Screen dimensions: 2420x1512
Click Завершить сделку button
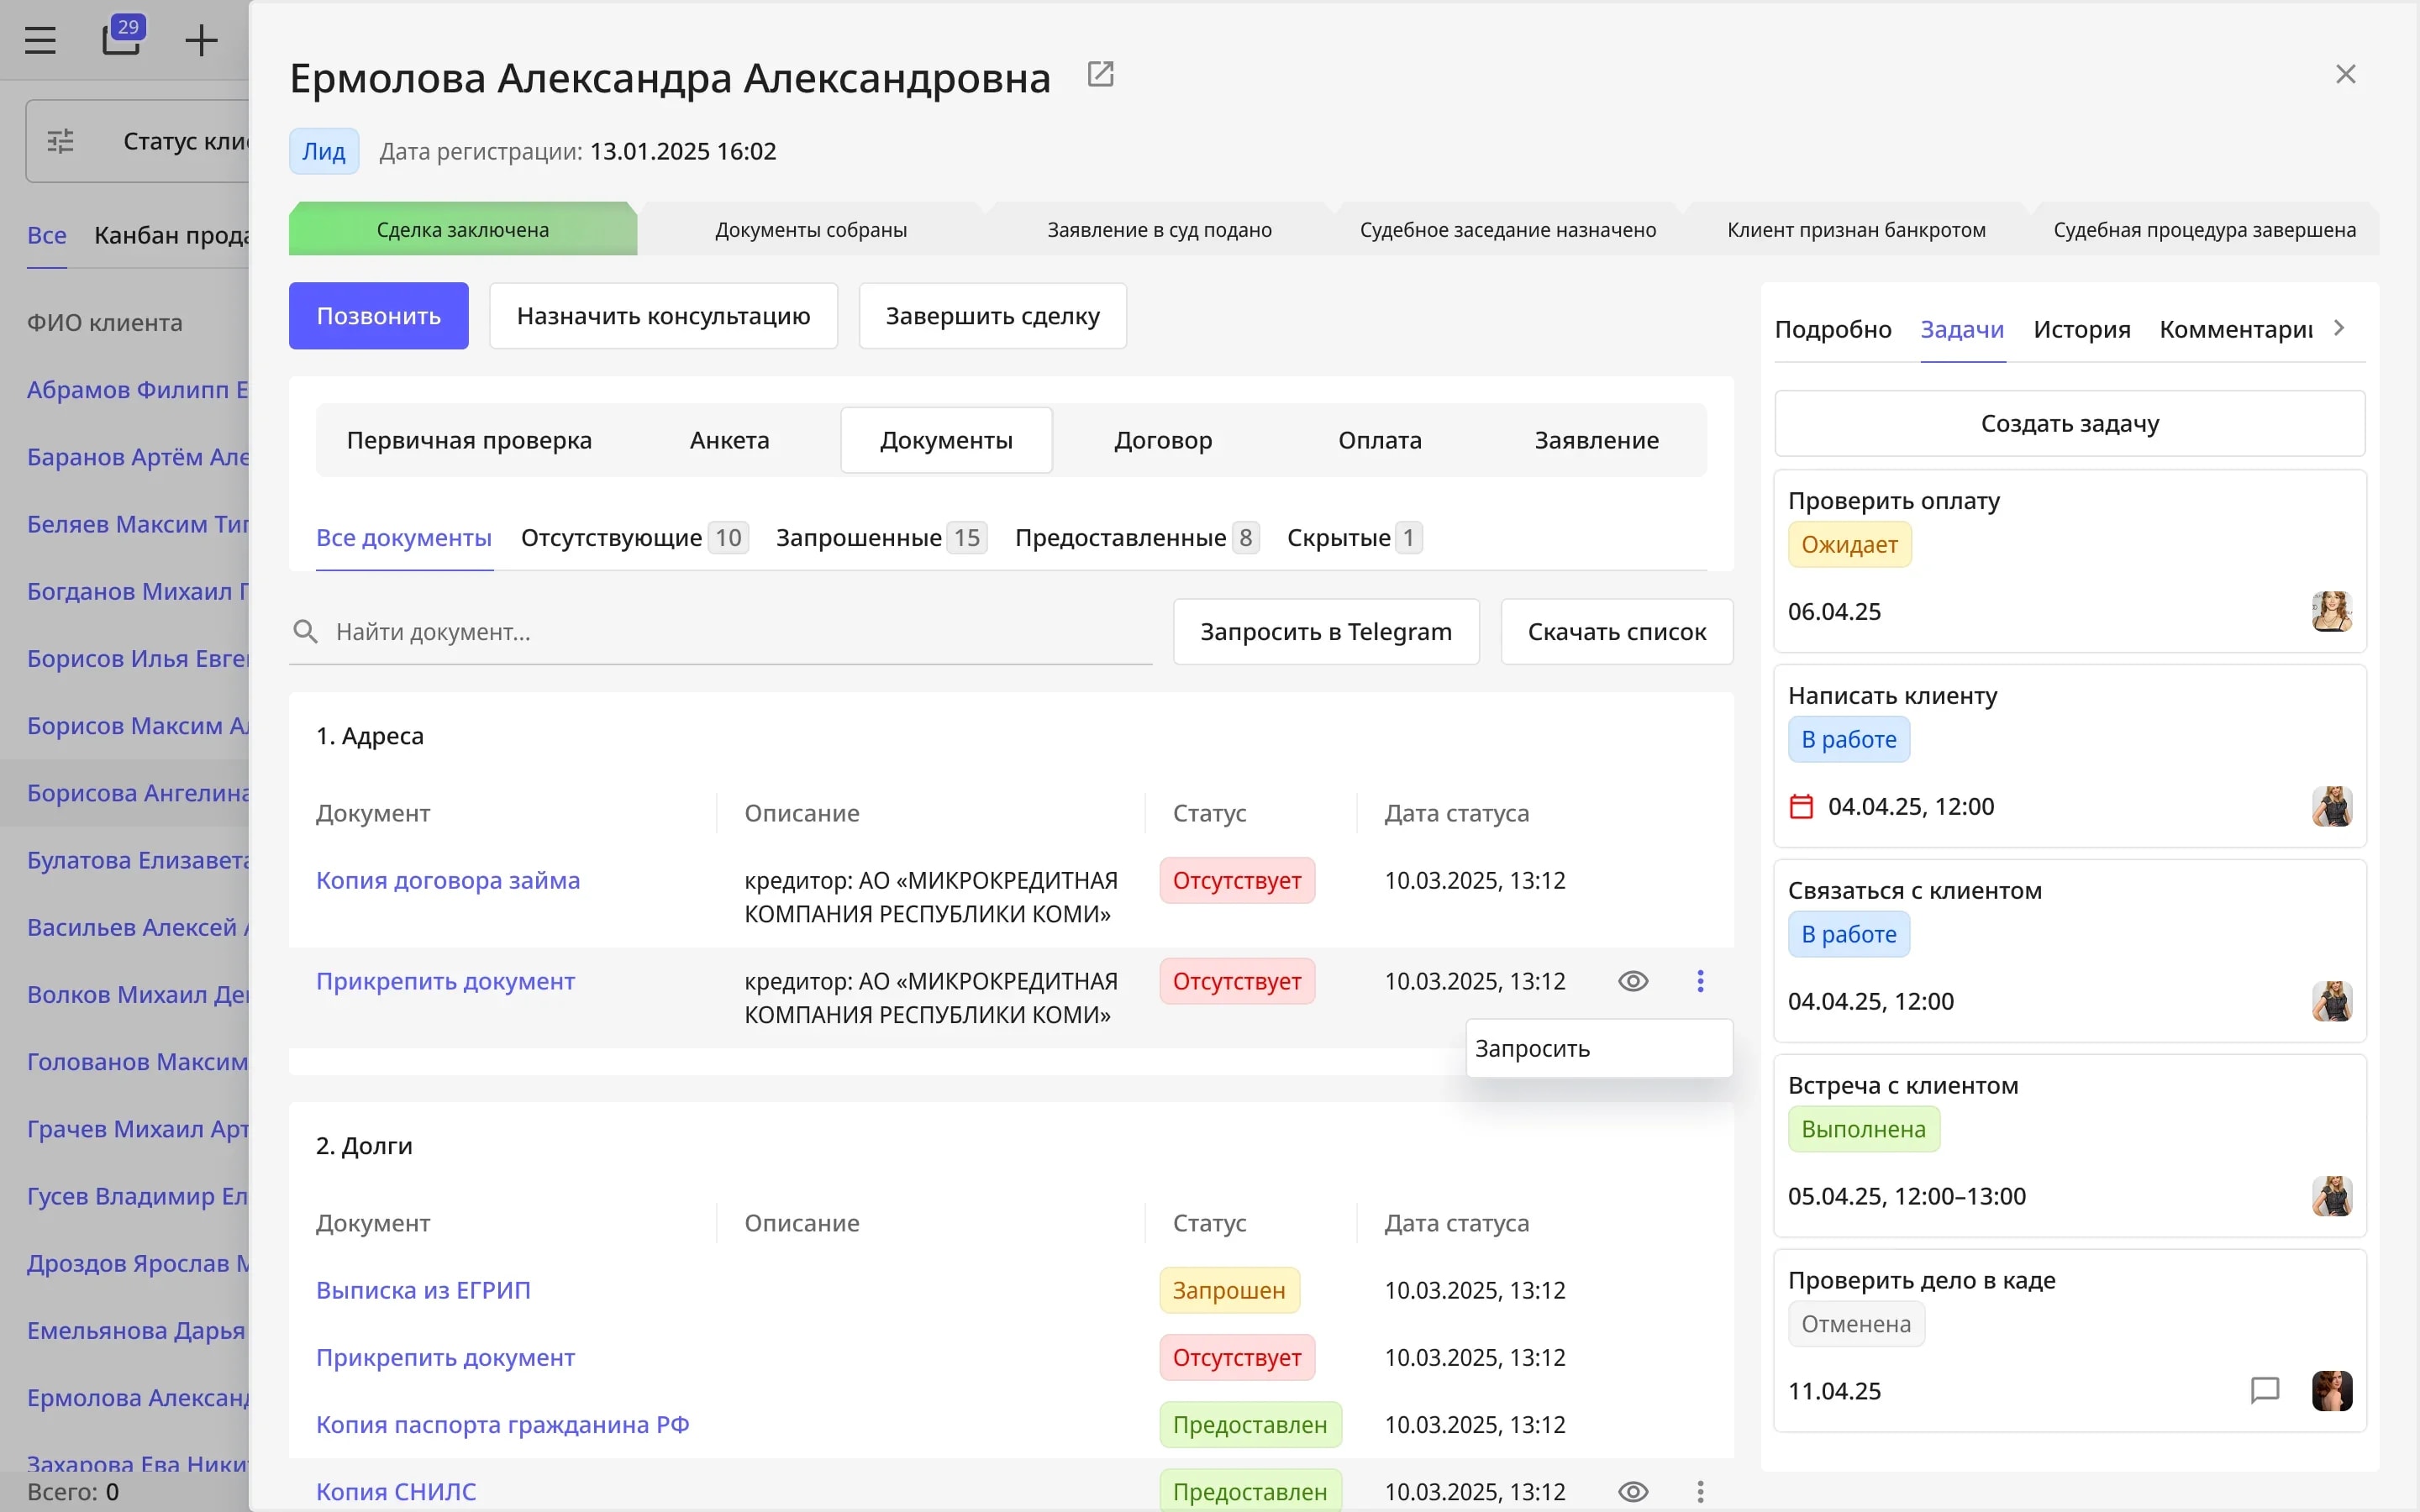tap(992, 316)
